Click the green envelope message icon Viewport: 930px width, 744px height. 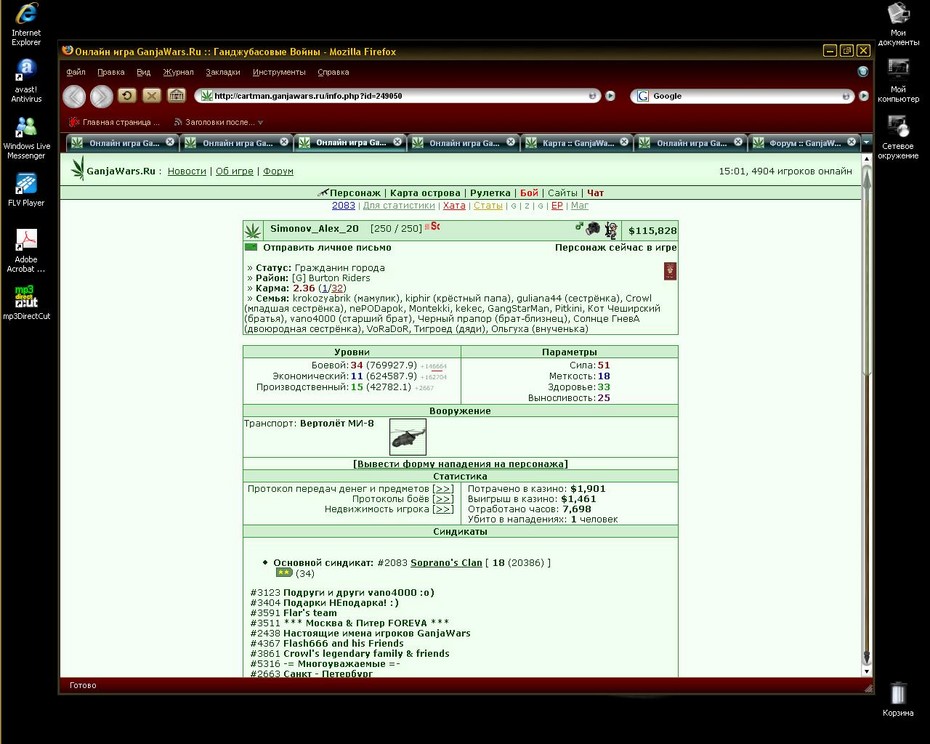pyautogui.click(x=251, y=247)
